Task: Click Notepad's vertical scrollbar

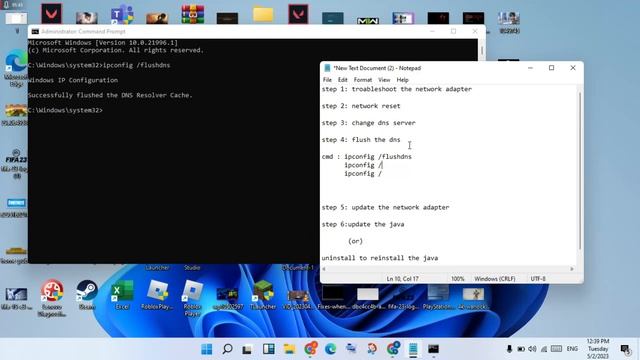Action: point(580,171)
